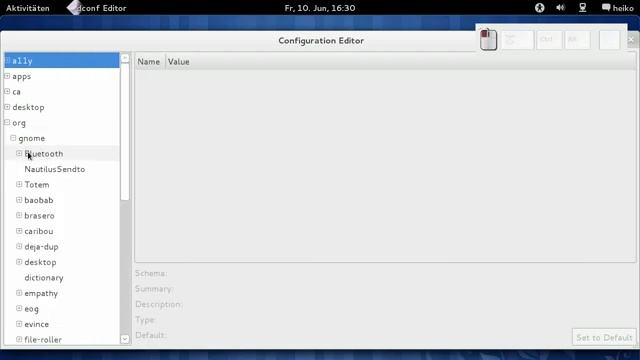The image size is (640, 360).
Task: Expand the eog node
Action: (19, 309)
